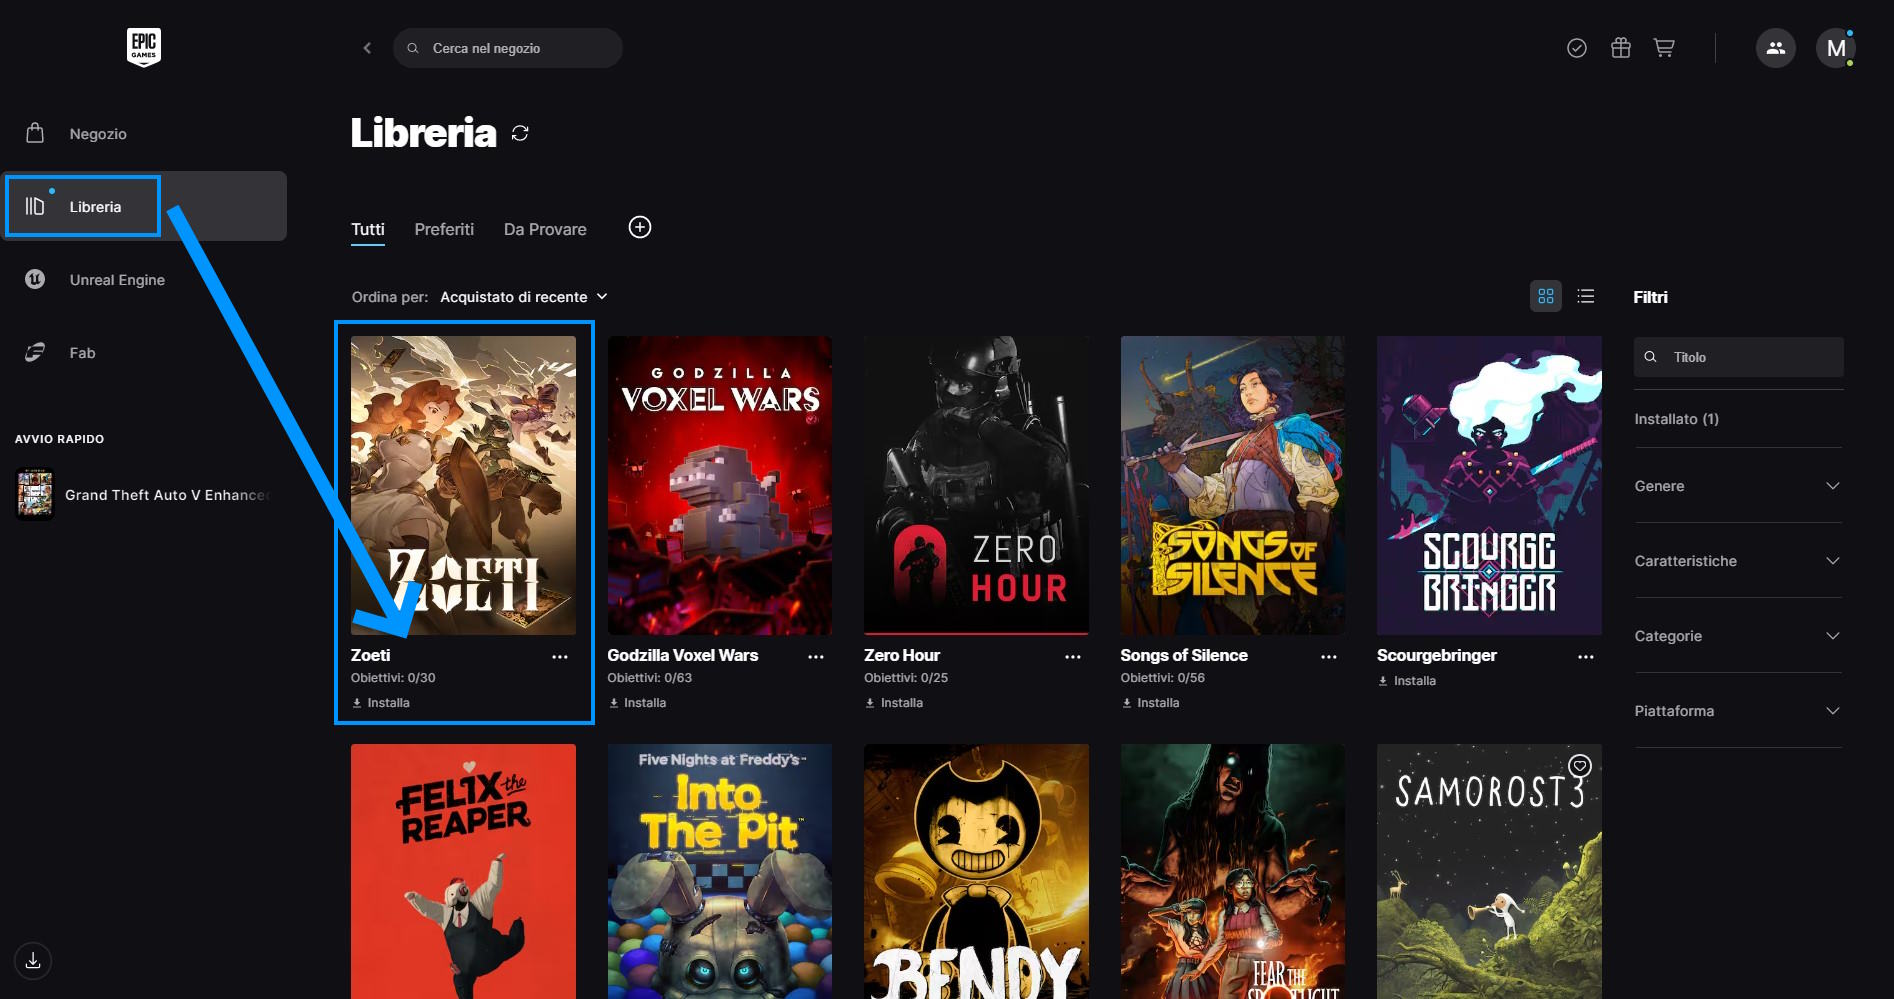Viewport: 1894px width, 999px height.
Task: Open the Ordina per sort dropdown
Action: [x=523, y=297]
